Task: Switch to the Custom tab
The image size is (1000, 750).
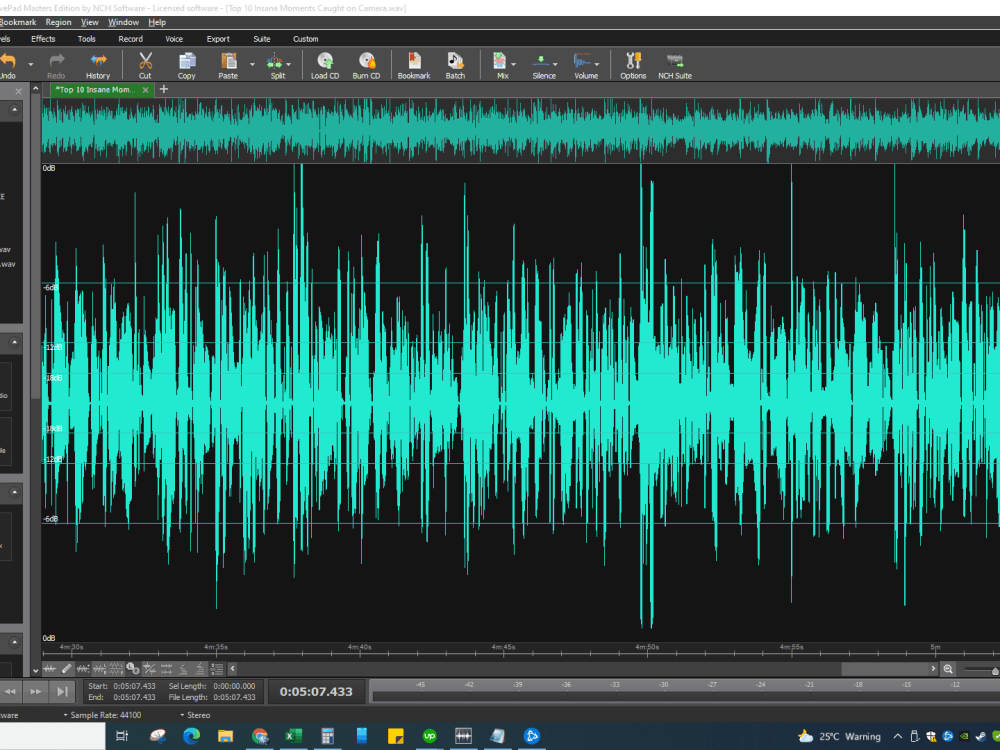Action: 305,39
